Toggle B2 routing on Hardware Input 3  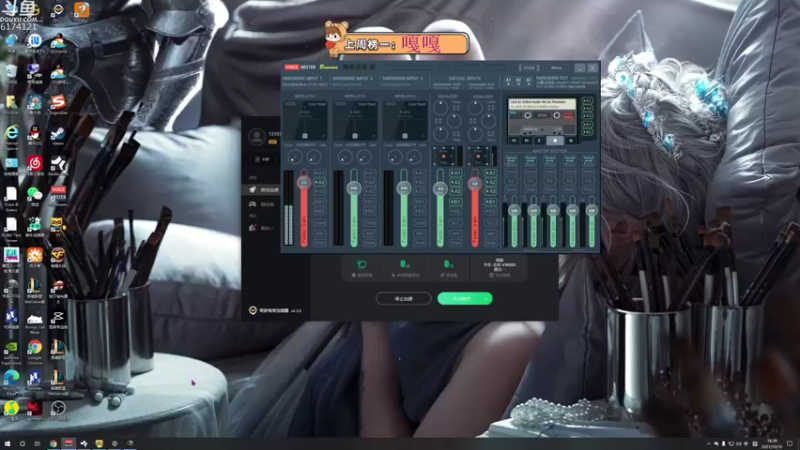pyautogui.click(x=420, y=211)
